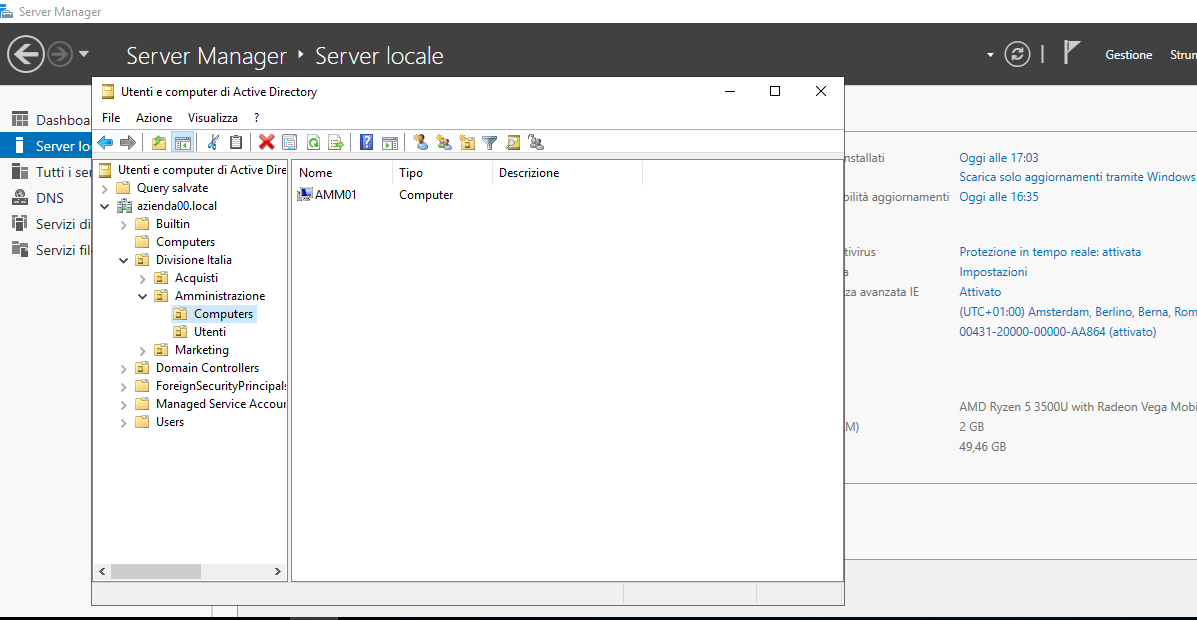Open Server Manager's Gestione menu
Image resolution: width=1197 pixels, height=620 pixels.
[x=1128, y=54]
